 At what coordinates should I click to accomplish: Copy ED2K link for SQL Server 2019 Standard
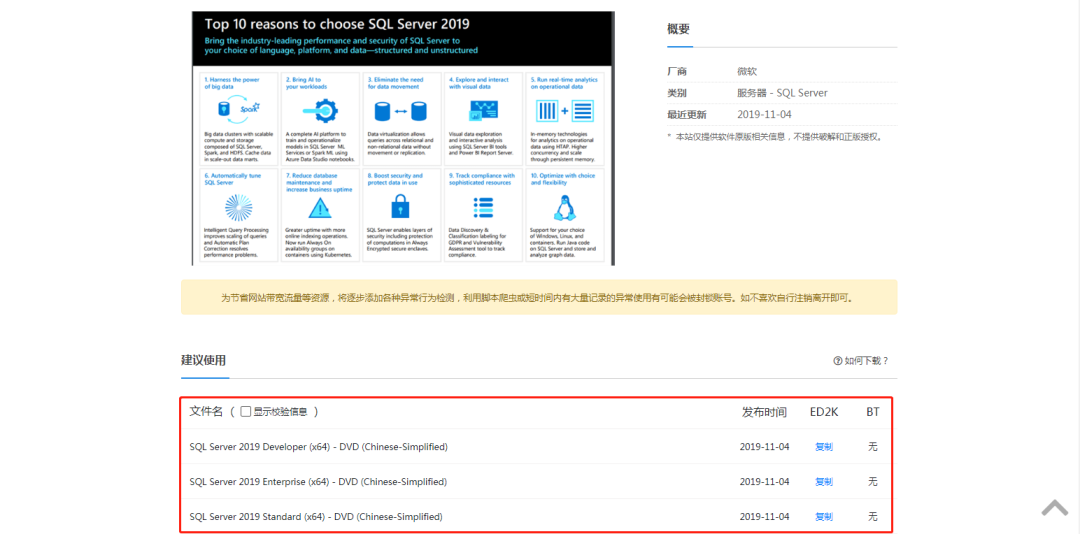click(824, 516)
